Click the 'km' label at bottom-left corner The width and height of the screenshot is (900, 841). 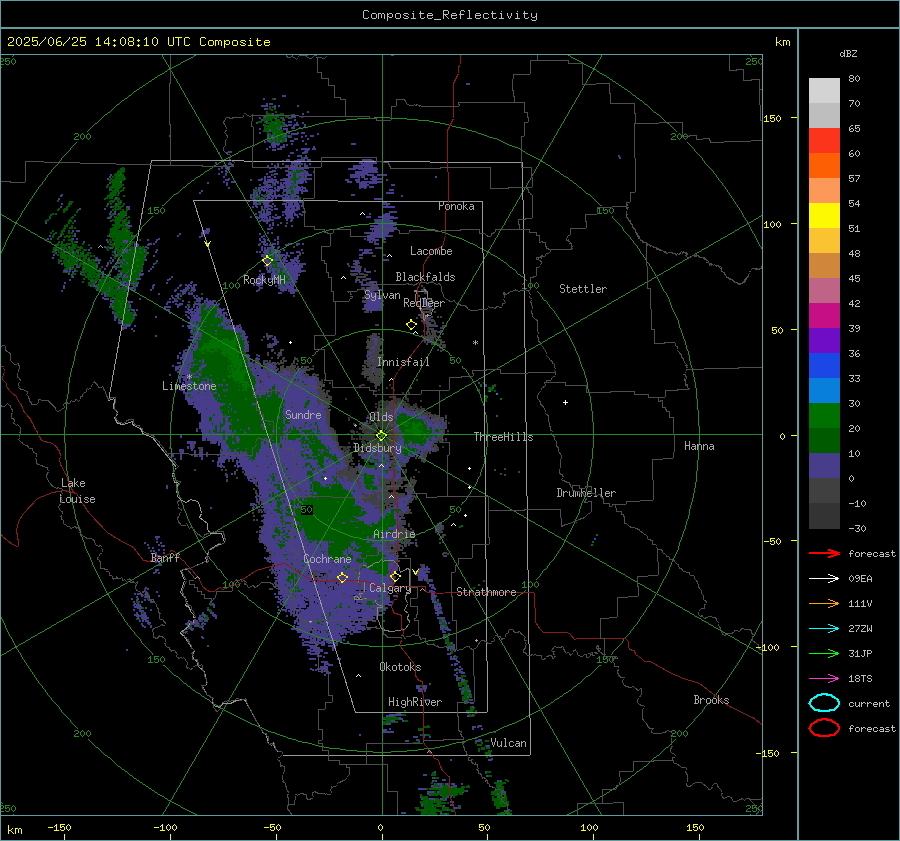coord(14,830)
